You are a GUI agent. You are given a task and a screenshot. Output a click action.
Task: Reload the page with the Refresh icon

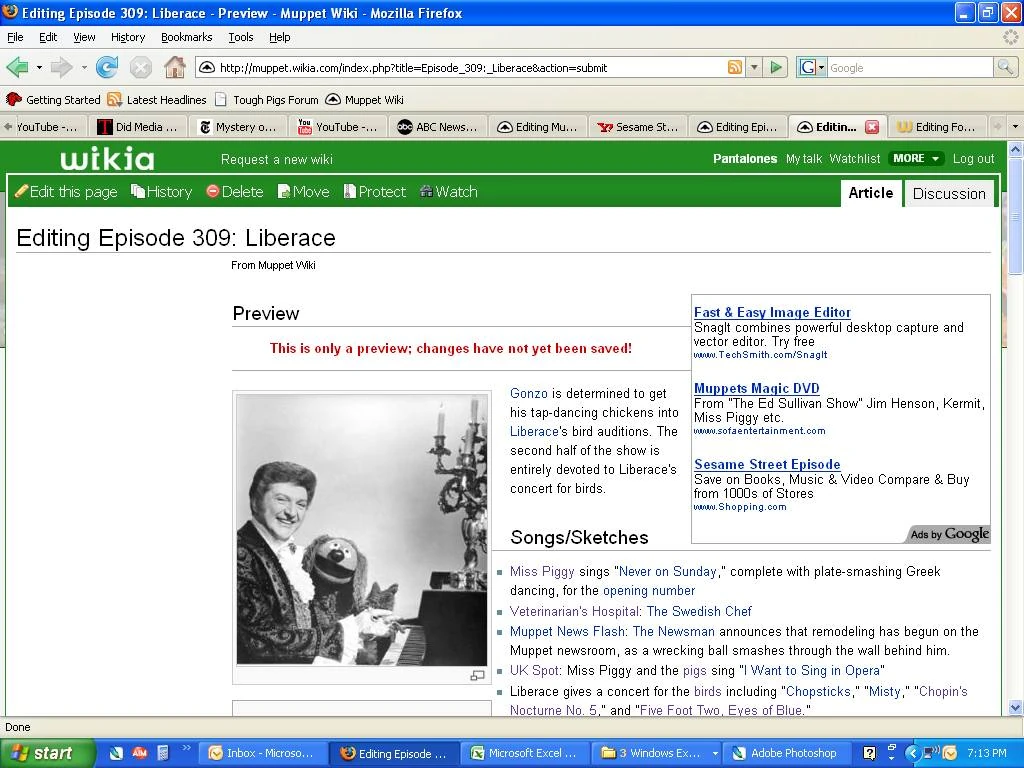pyautogui.click(x=107, y=67)
